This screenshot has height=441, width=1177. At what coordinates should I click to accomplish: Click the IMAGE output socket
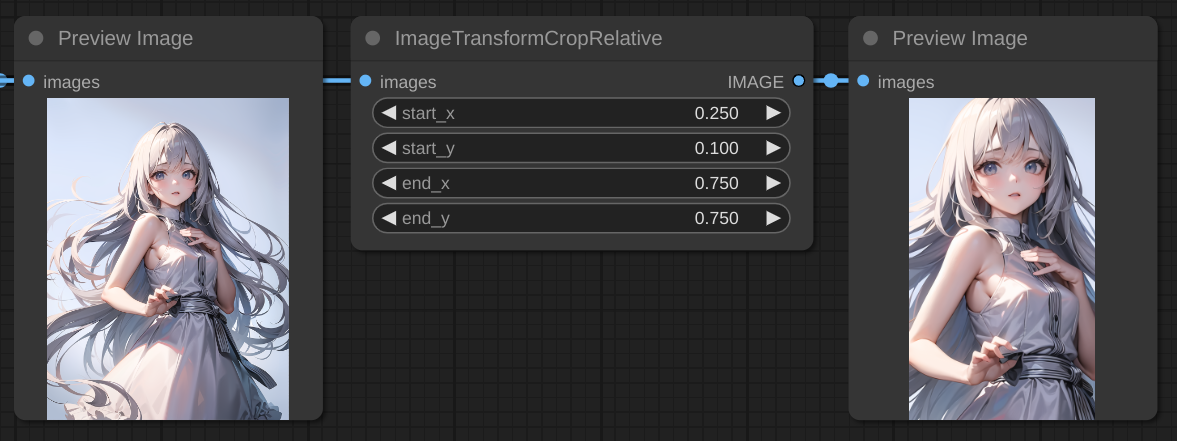(x=798, y=81)
